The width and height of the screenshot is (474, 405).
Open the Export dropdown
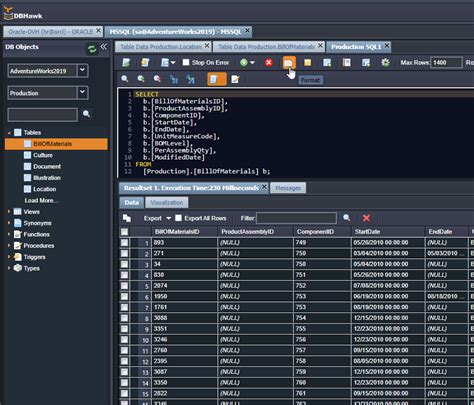tap(157, 218)
